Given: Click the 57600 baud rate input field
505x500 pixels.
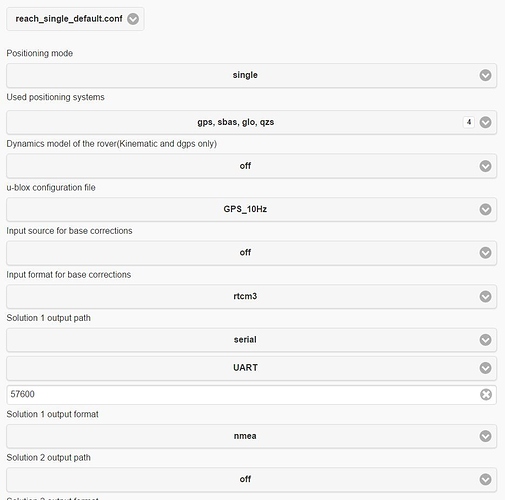Looking at the screenshot, I should (x=251, y=395).
